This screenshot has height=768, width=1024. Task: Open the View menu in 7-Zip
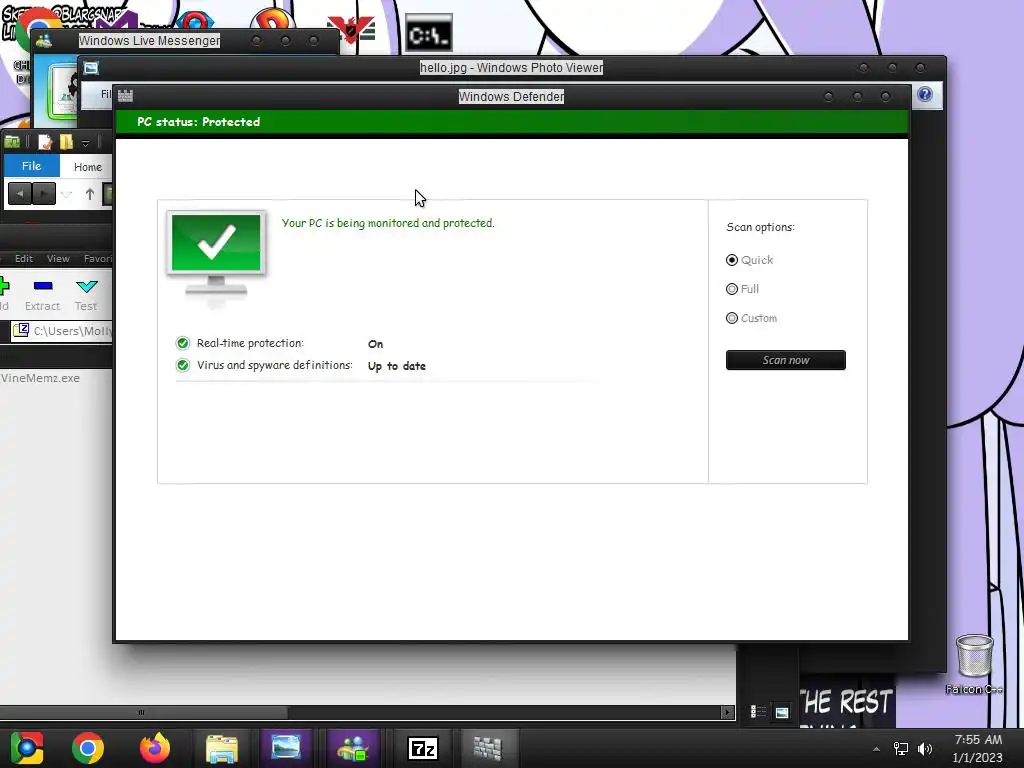tap(58, 259)
